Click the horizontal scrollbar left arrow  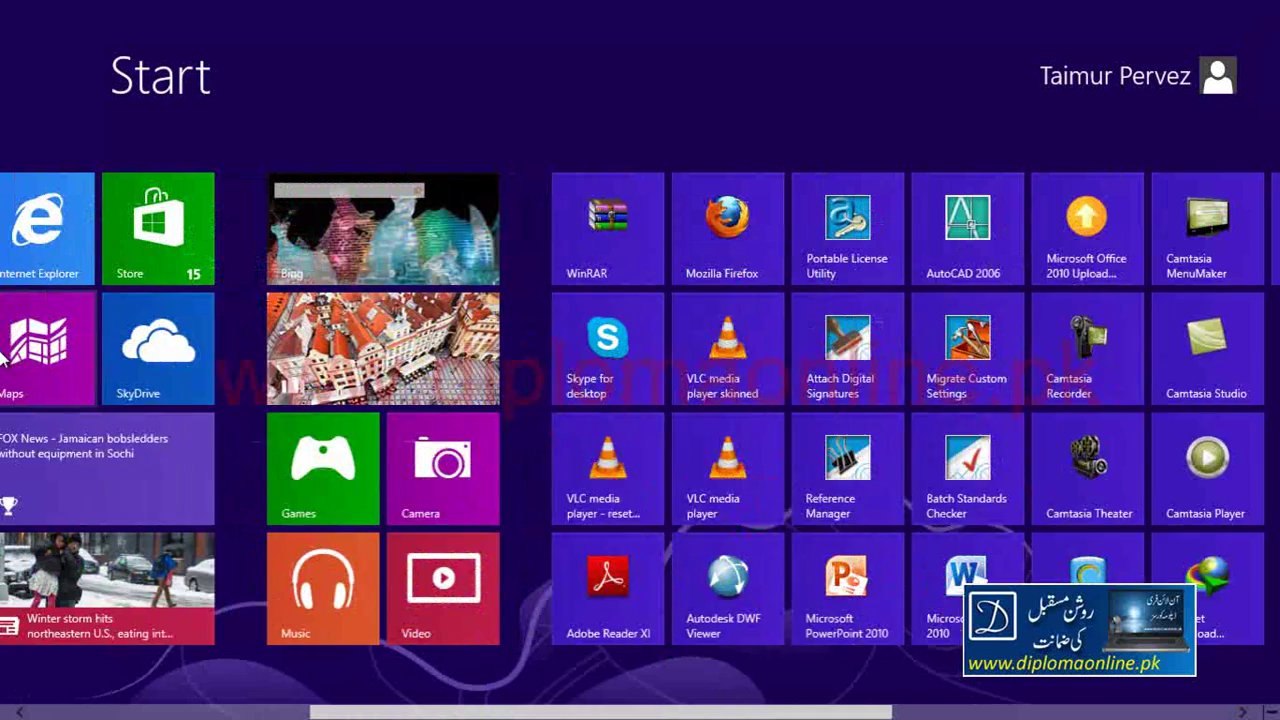[19, 712]
